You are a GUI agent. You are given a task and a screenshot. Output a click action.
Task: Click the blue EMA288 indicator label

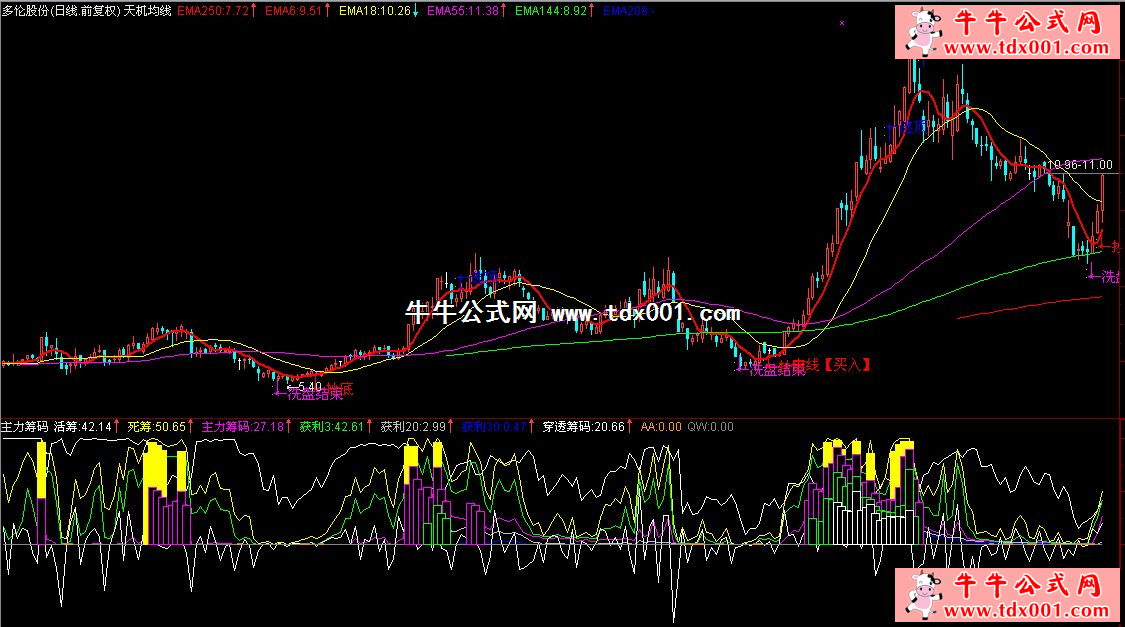[x=628, y=11]
